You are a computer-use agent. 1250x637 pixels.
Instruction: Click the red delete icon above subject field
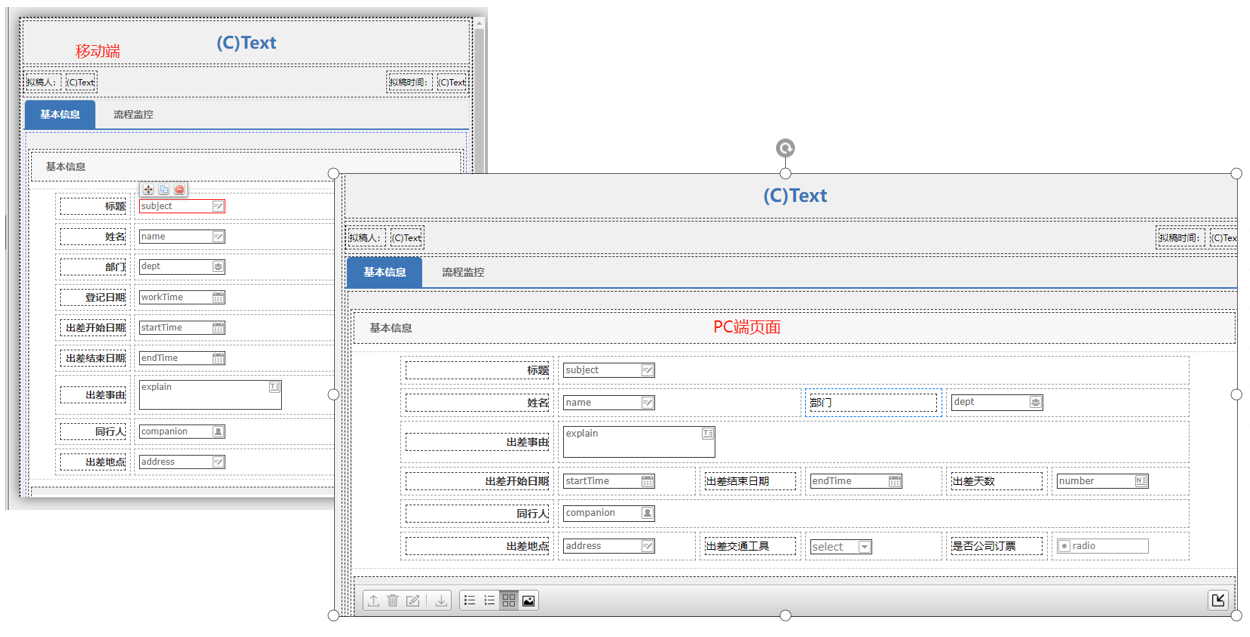pos(180,189)
